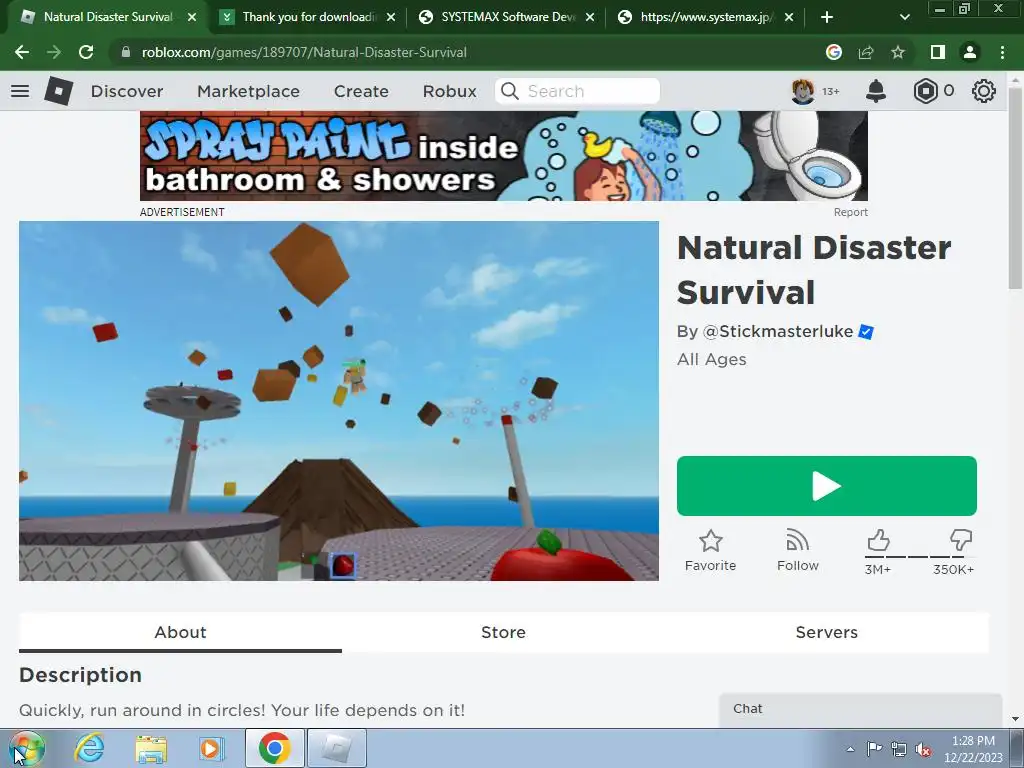Viewport: 1024px width, 768px height.
Task: Click the Google icon in address bar
Action: 834,52
